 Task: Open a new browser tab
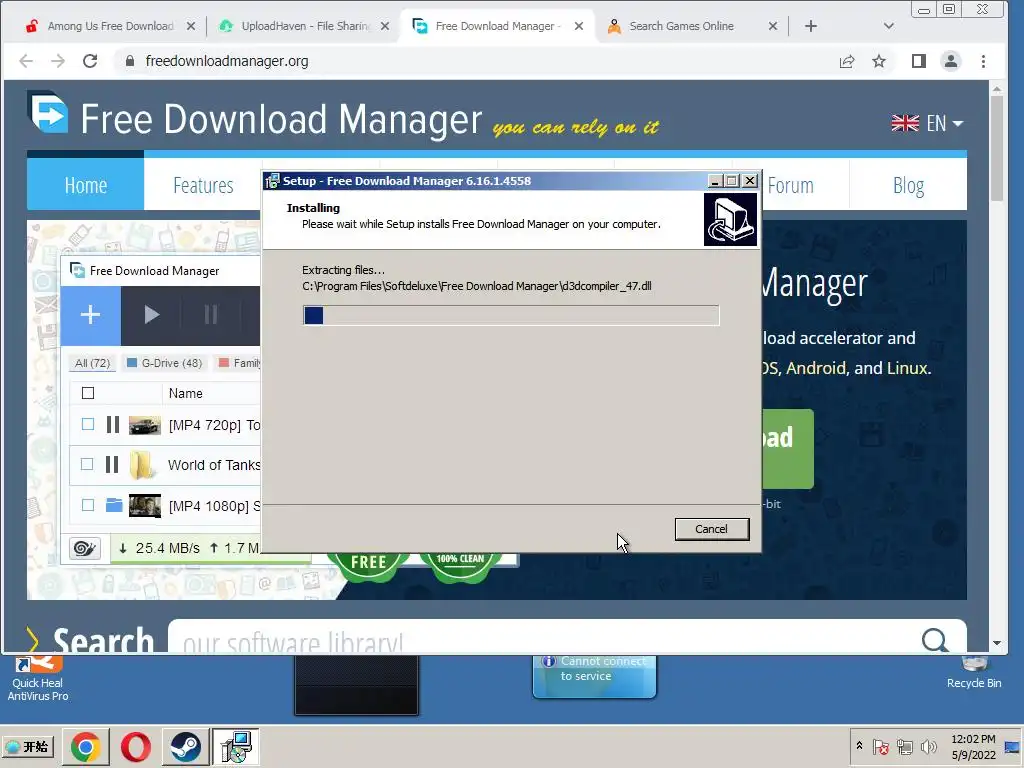[810, 26]
